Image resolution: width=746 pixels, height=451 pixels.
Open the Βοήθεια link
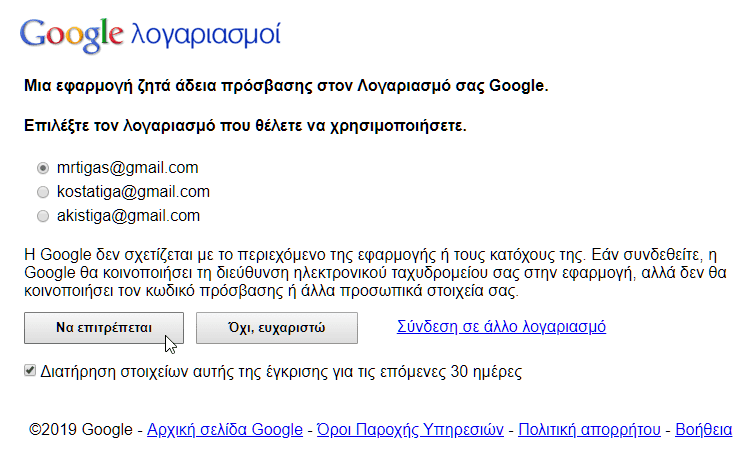coord(704,430)
